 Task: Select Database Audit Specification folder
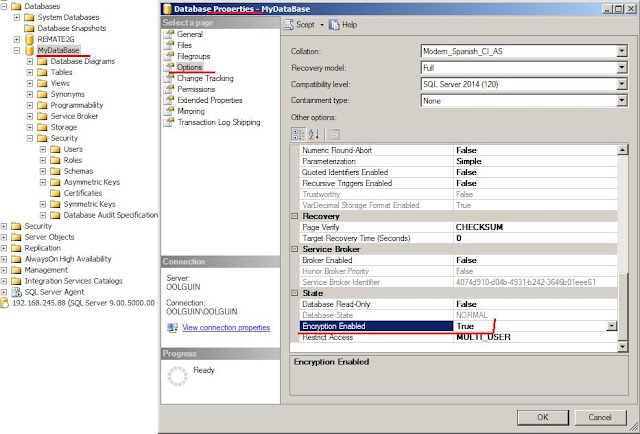click(x=111, y=216)
